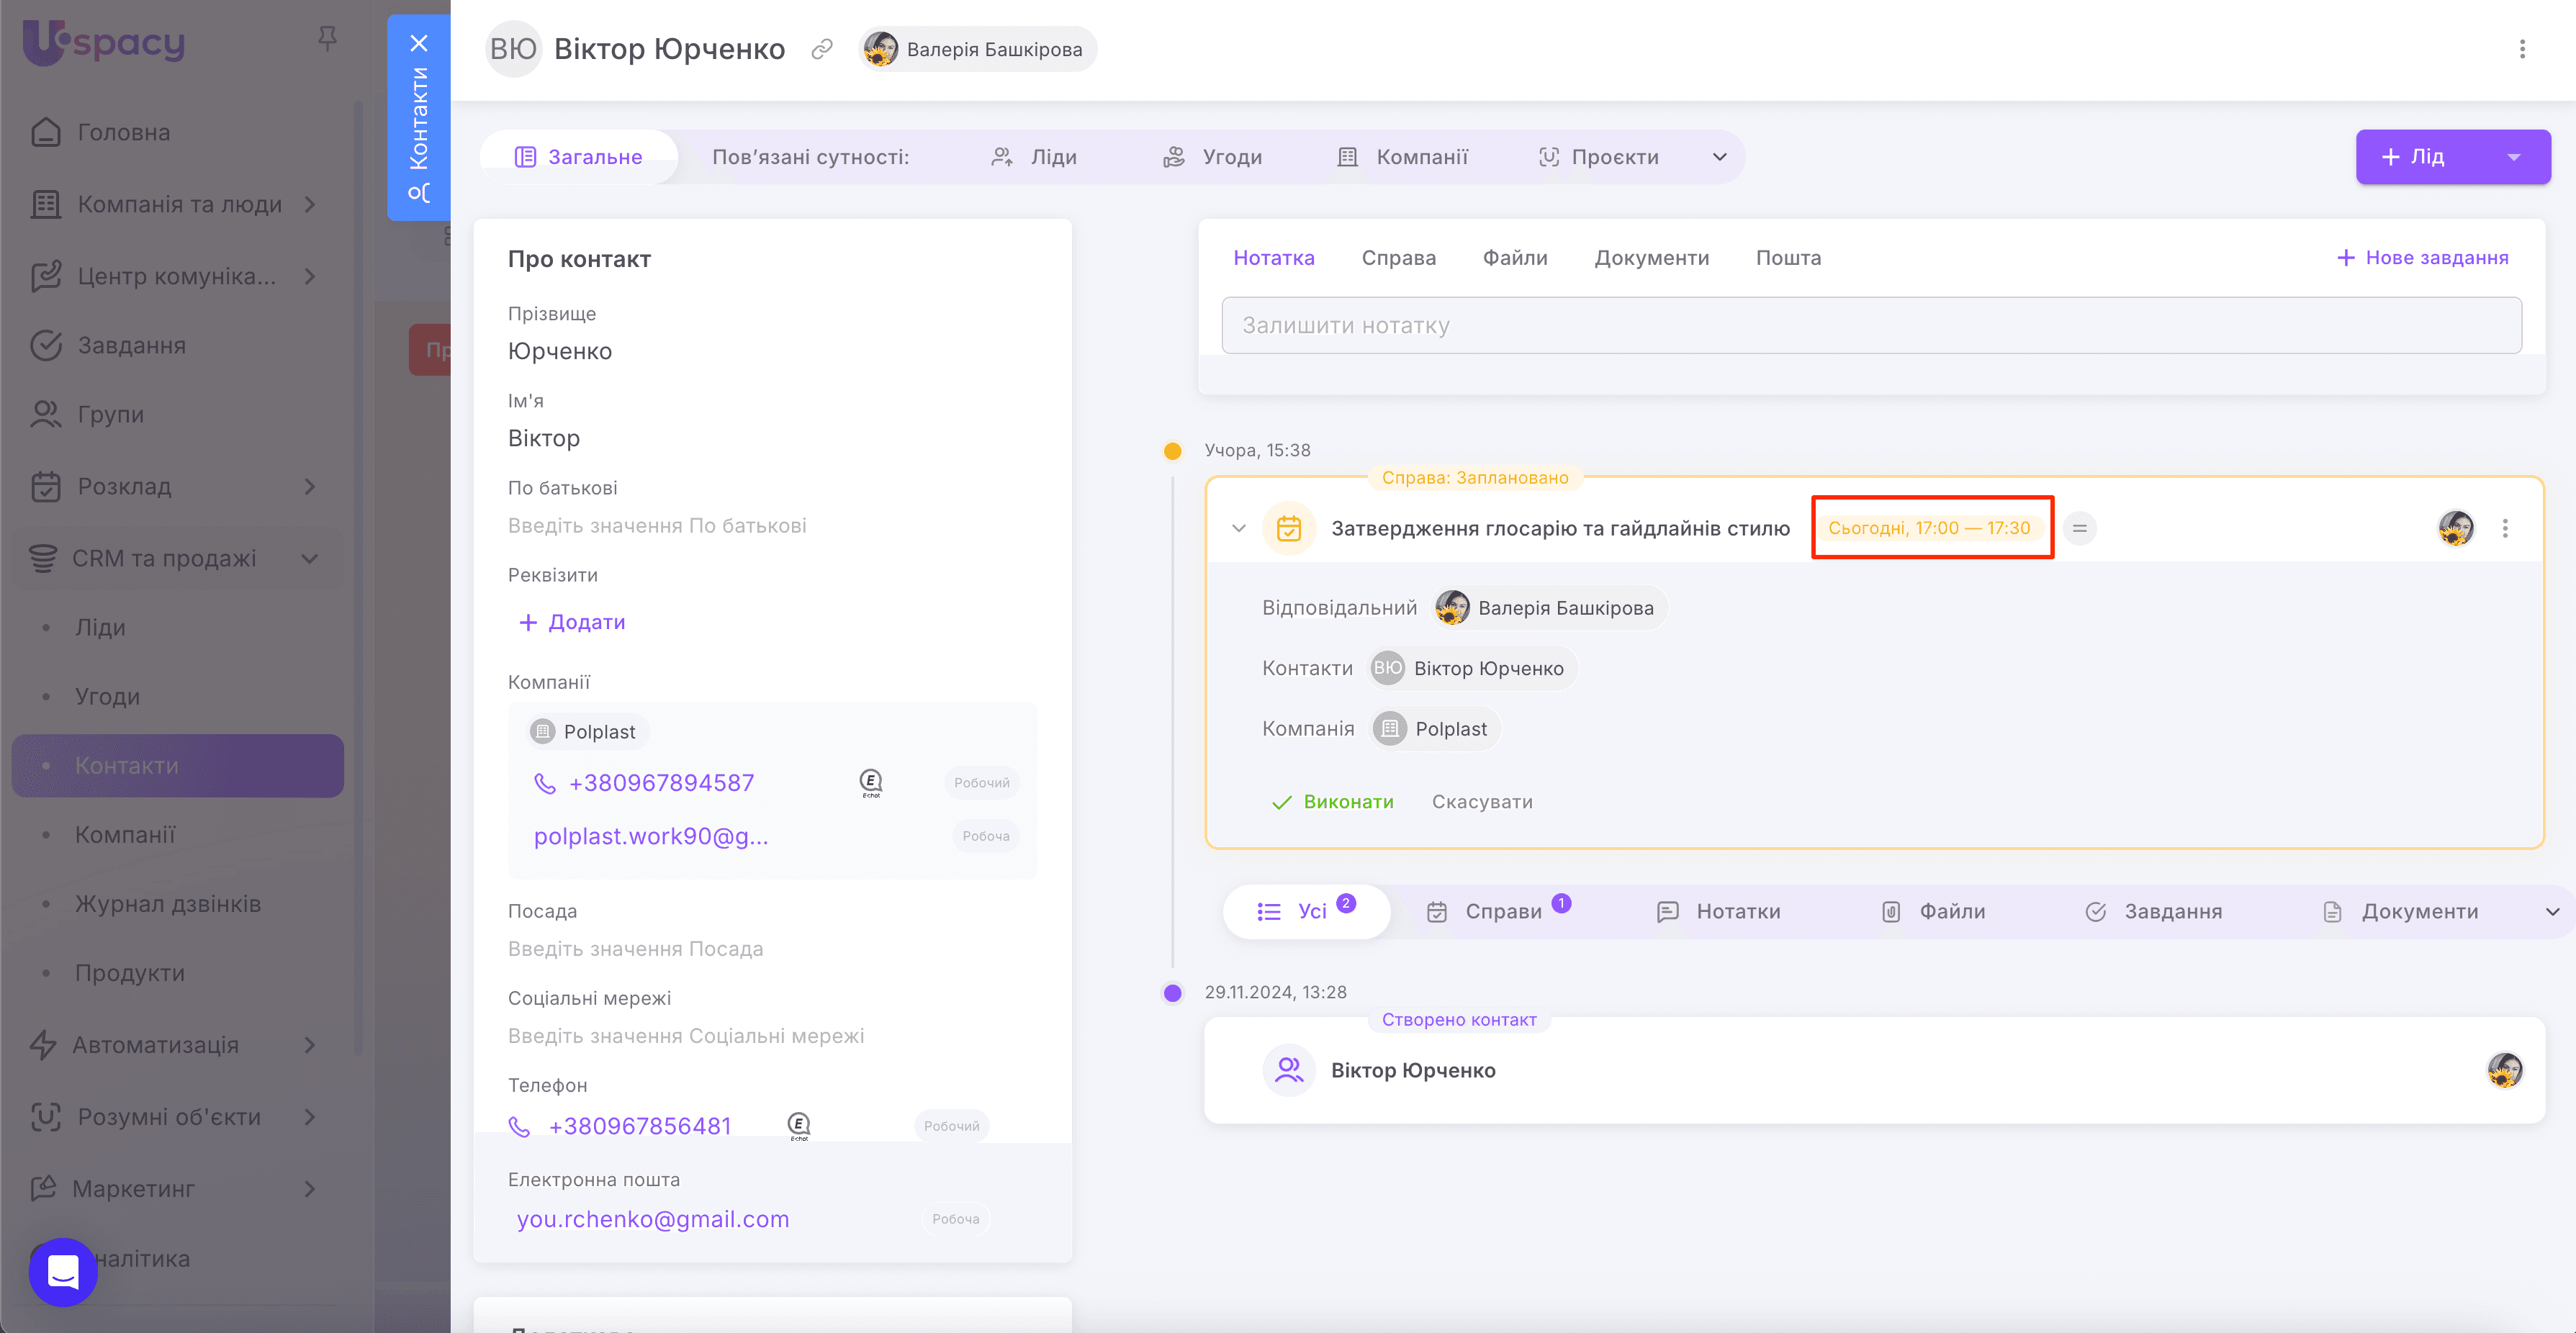The image size is (2576, 1333).
Task: Expand more related entities chevron
Action: 1720,157
